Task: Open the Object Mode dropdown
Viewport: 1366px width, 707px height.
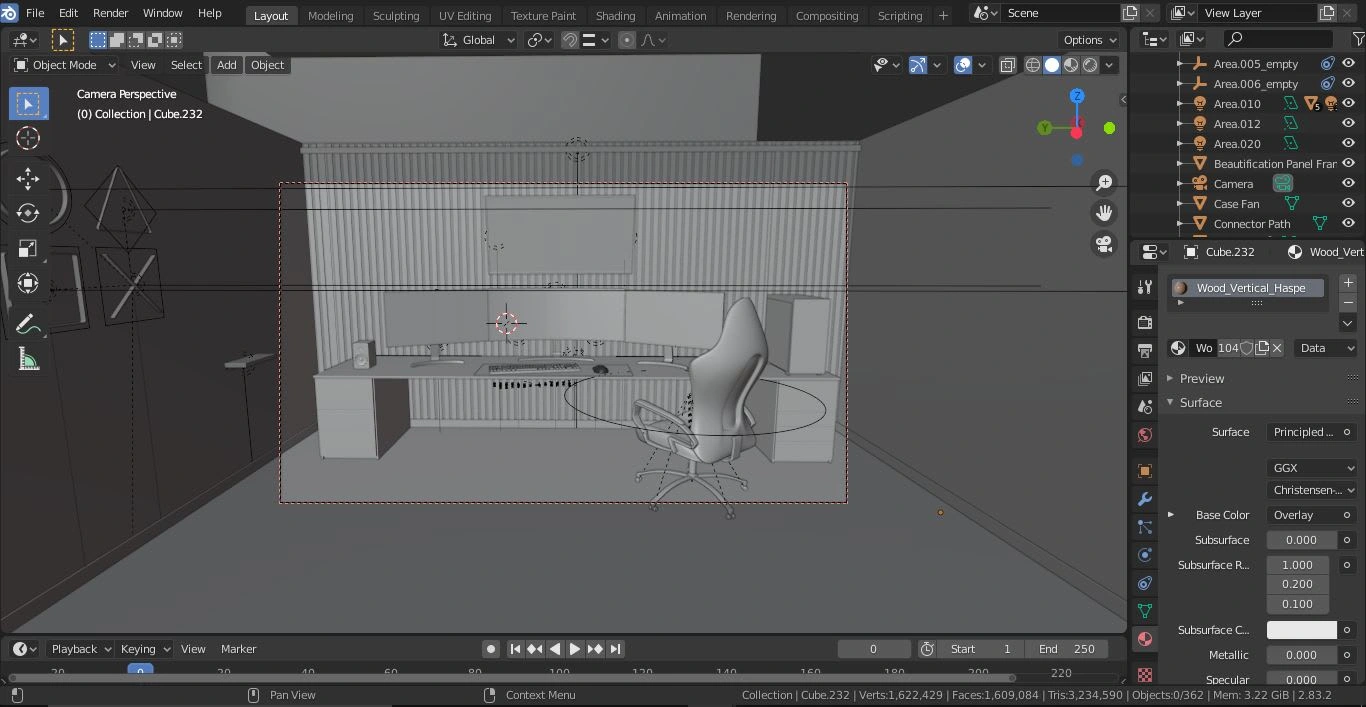Action: point(65,65)
